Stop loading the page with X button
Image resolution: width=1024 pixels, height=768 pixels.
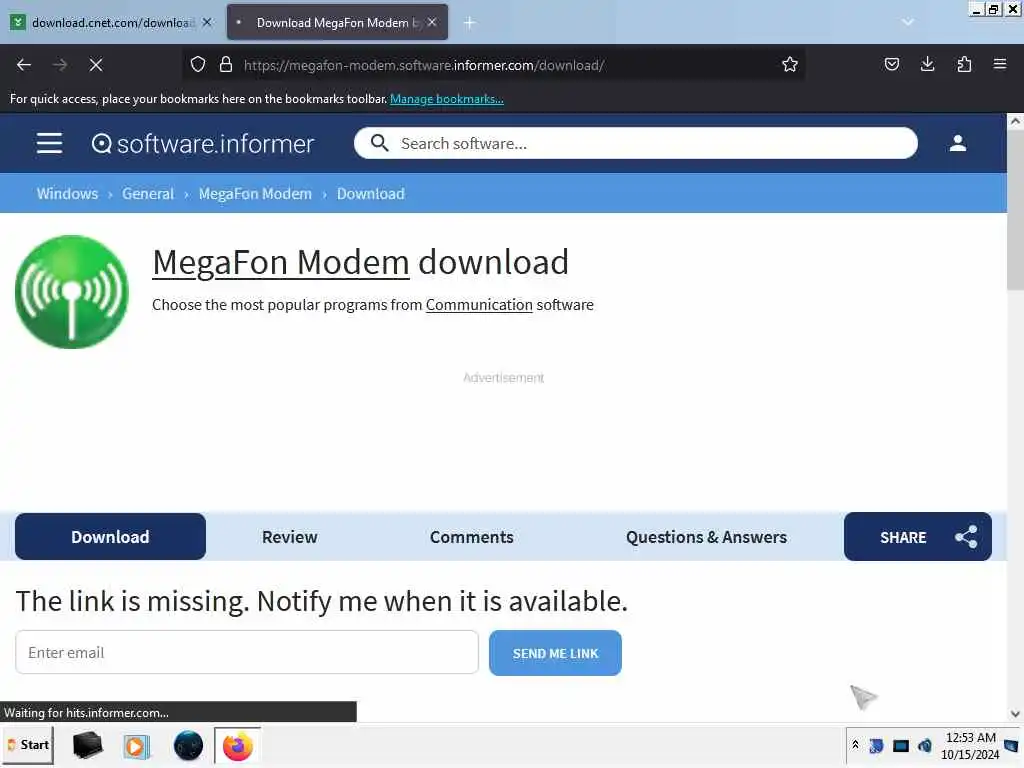coord(95,65)
